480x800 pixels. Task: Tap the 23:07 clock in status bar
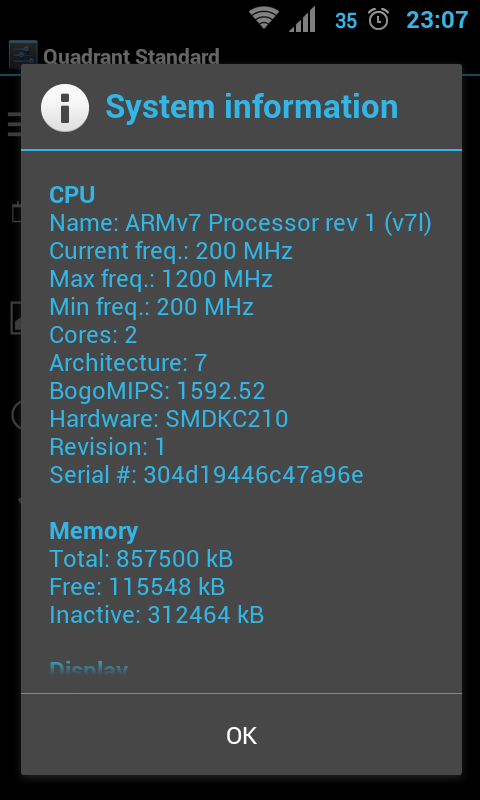click(x=437, y=20)
